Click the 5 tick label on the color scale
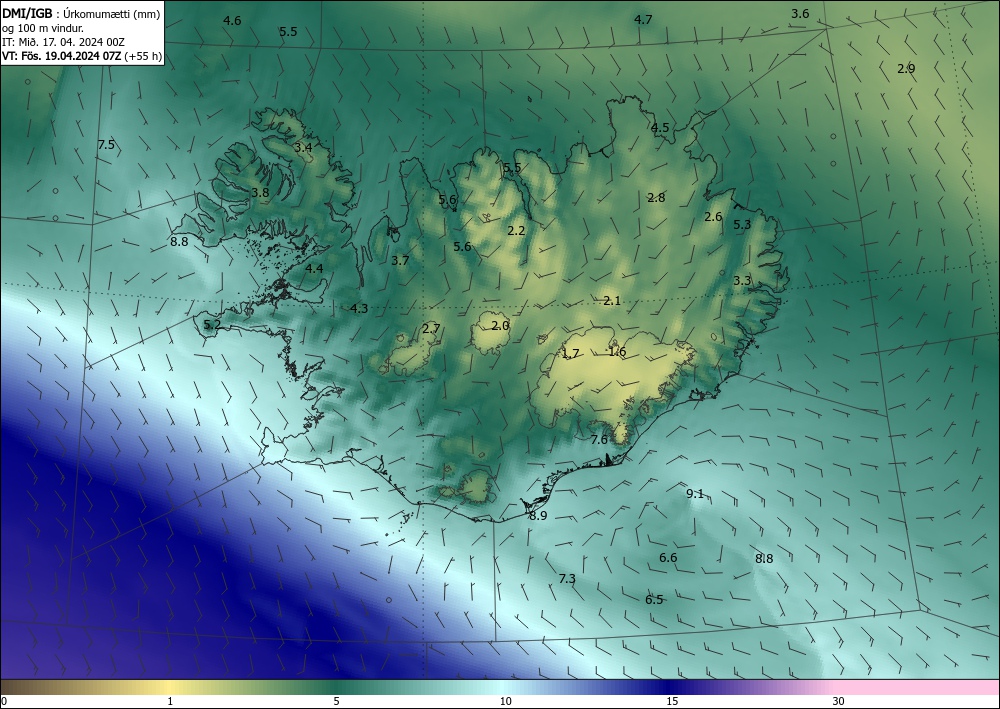This screenshot has height=709, width=1000. pos(336,701)
